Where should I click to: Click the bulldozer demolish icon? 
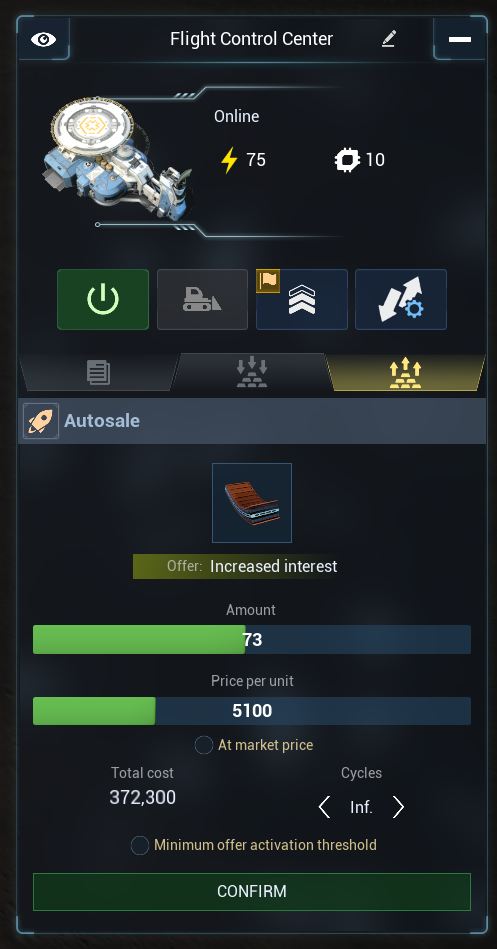(x=202, y=300)
